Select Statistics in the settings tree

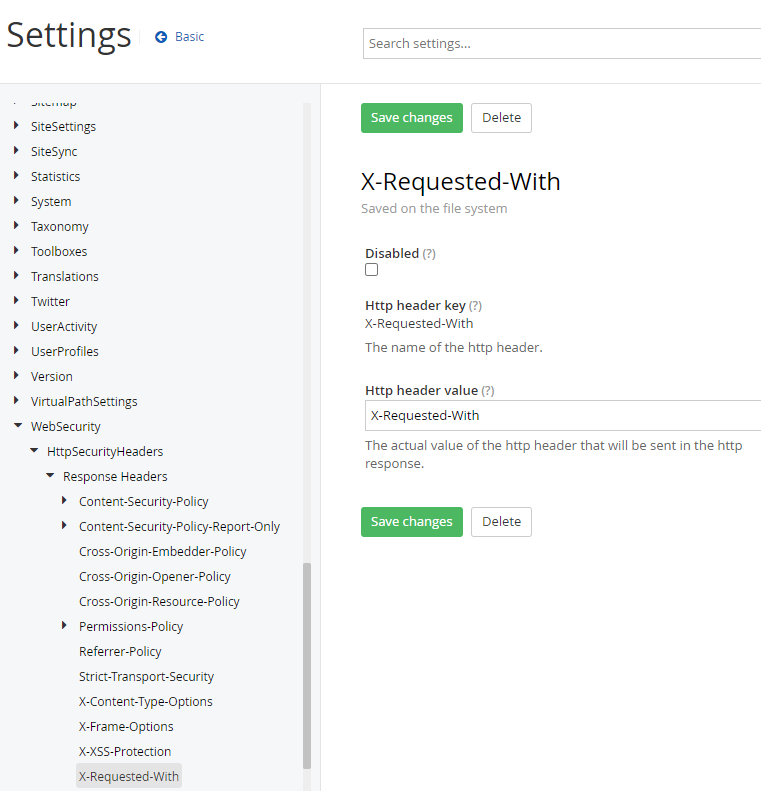point(55,177)
